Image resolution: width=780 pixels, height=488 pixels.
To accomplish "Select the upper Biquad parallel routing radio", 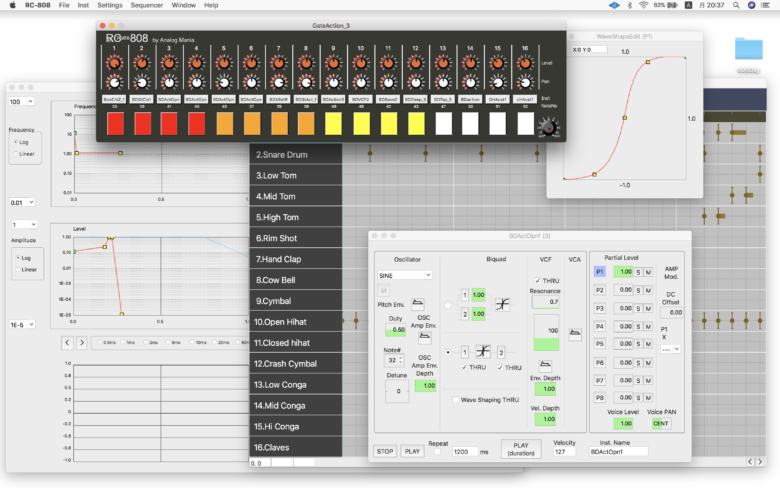I will tap(448, 305).
